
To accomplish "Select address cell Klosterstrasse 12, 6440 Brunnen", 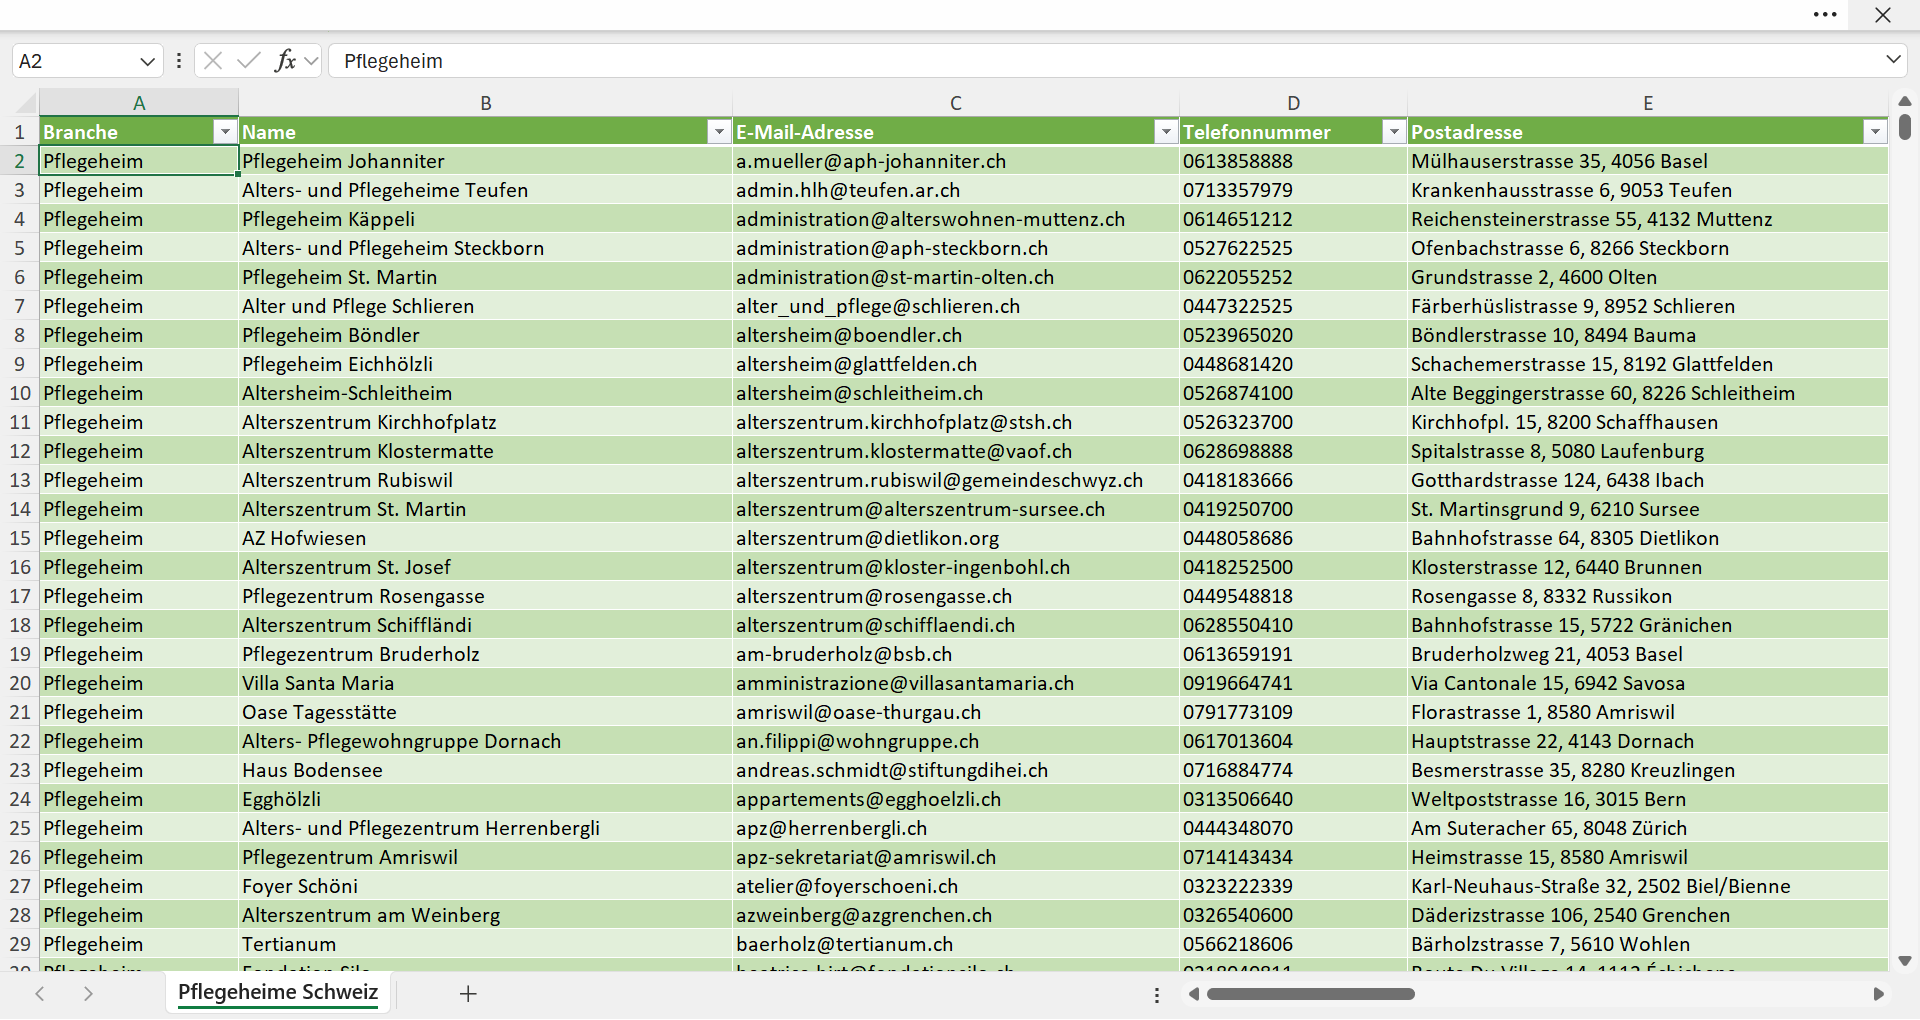I will coord(1648,567).
